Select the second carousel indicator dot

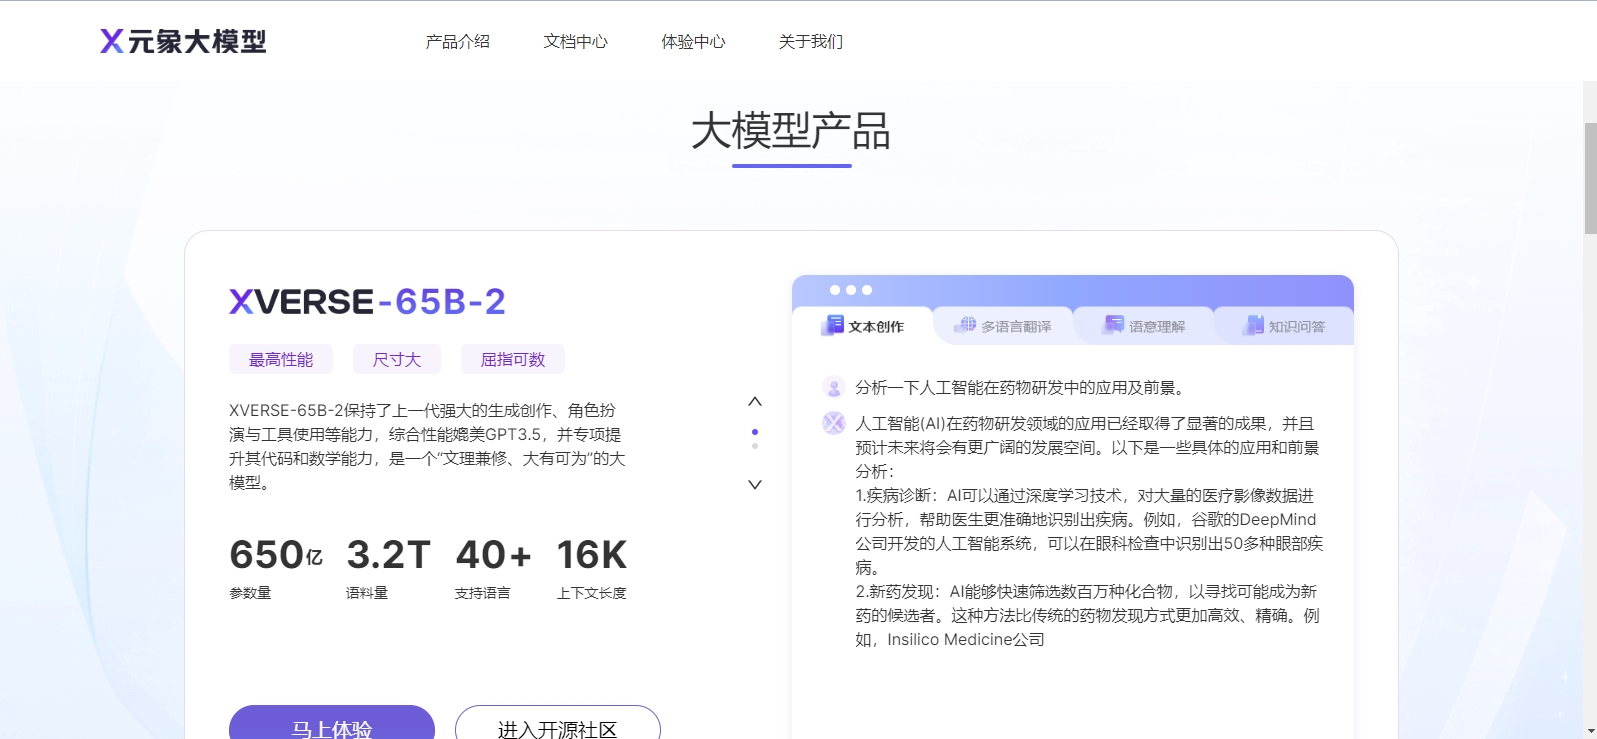(755, 446)
